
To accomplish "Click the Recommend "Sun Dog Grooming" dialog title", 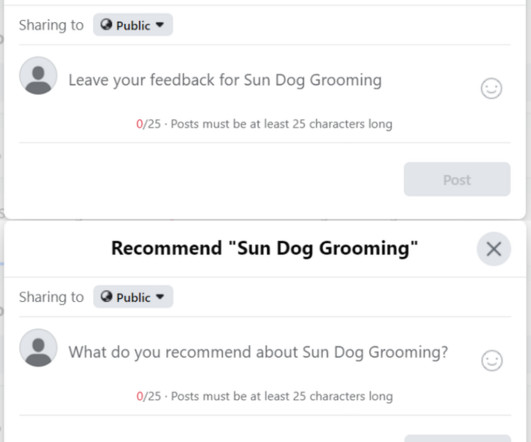I will pos(264,248).
